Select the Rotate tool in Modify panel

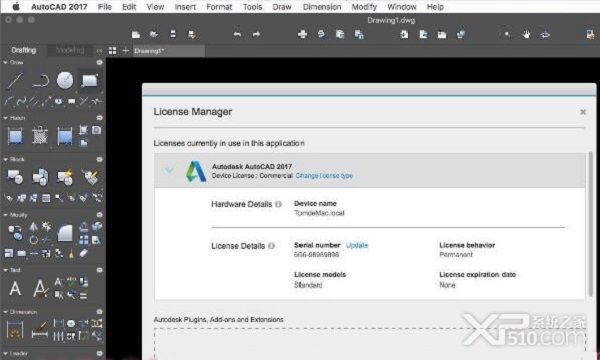pyautogui.click(x=34, y=240)
